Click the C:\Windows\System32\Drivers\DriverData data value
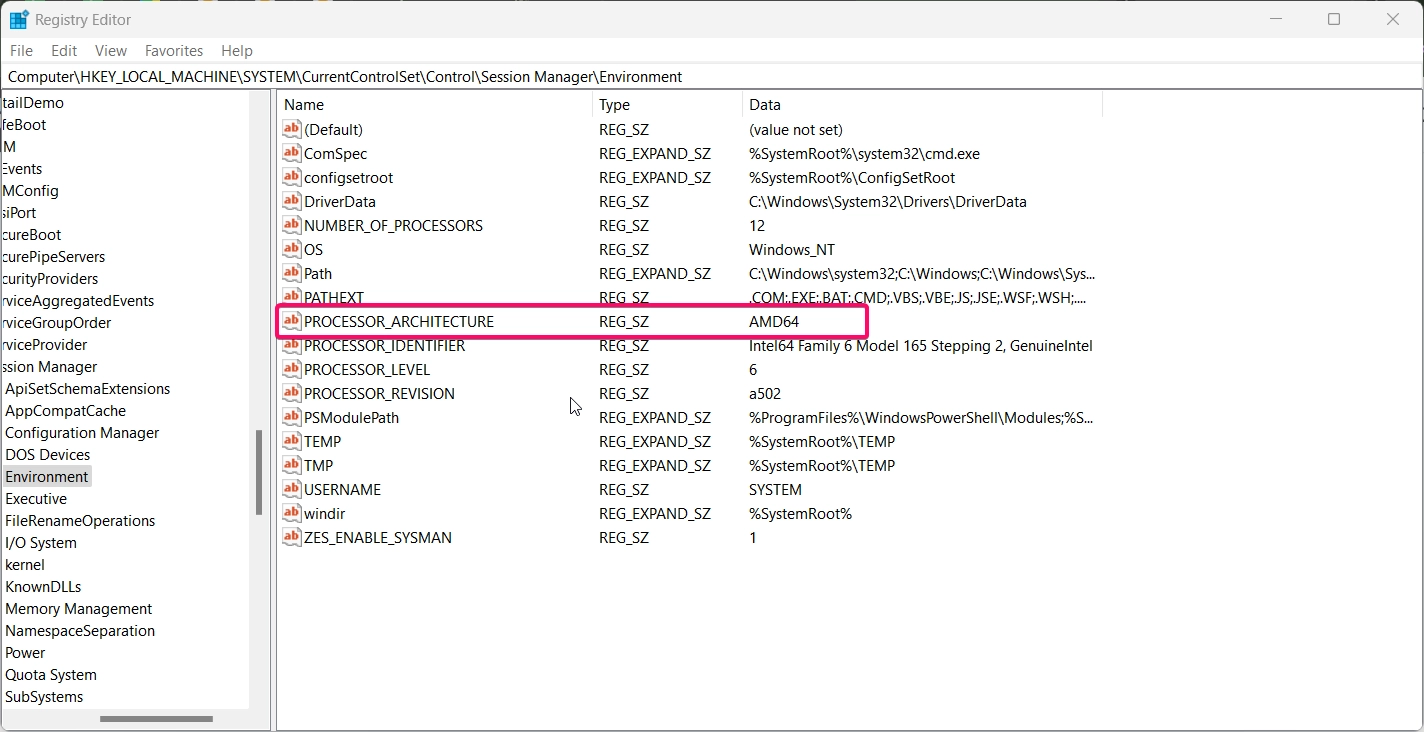The image size is (1424, 732). tap(888, 201)
